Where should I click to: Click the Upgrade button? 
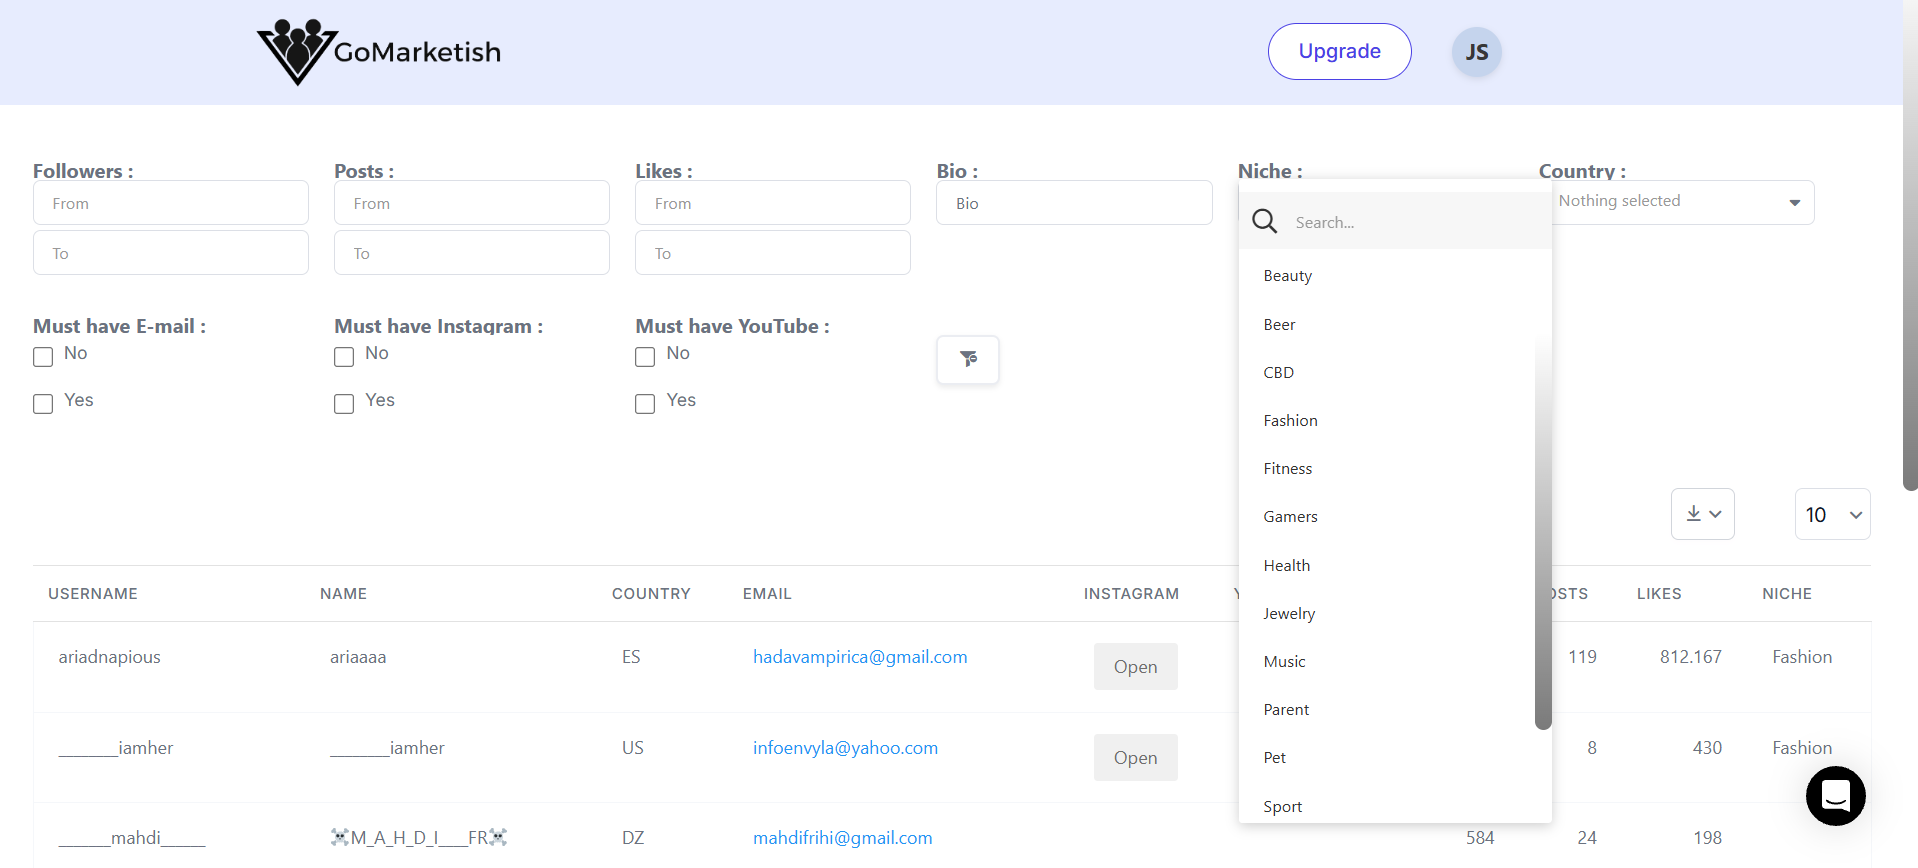click(x=1340, y=52)
